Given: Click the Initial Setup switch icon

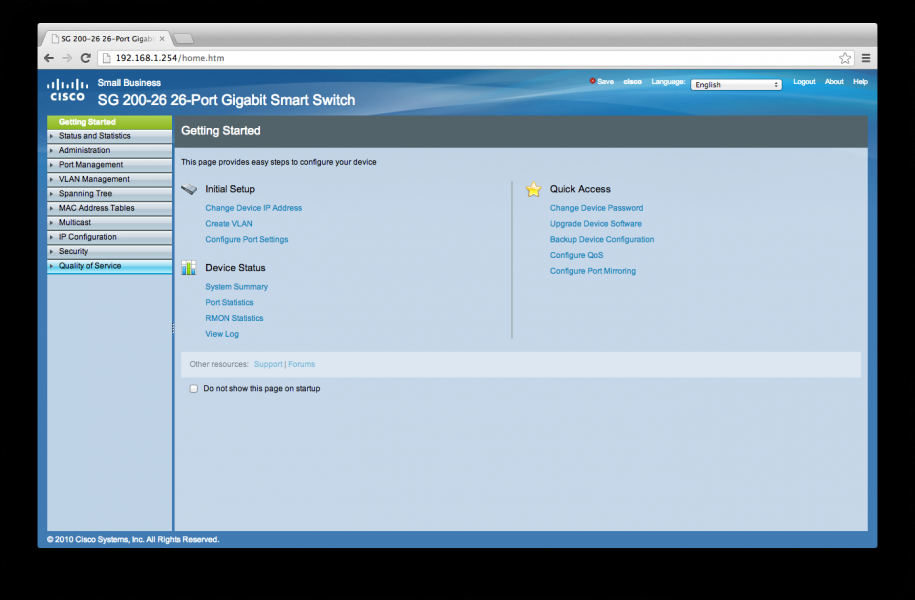Looking at the screenshot, I should (189, 189).
